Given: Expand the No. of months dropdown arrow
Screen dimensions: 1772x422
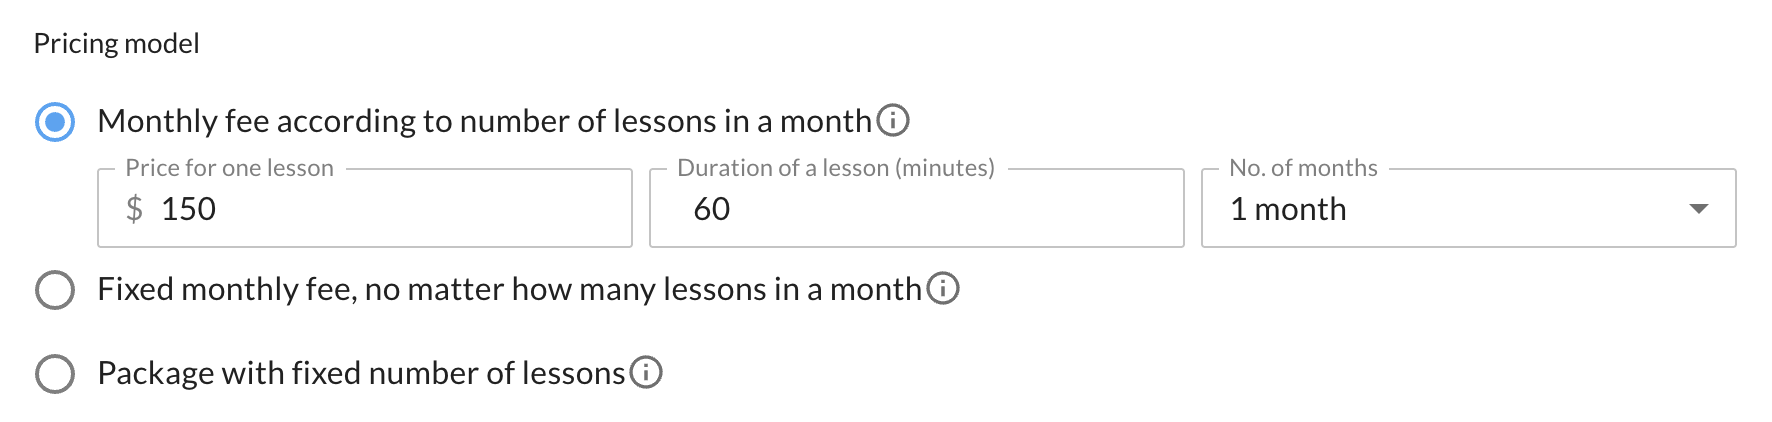Looking at the screenshot, I should pos(1698,209).
